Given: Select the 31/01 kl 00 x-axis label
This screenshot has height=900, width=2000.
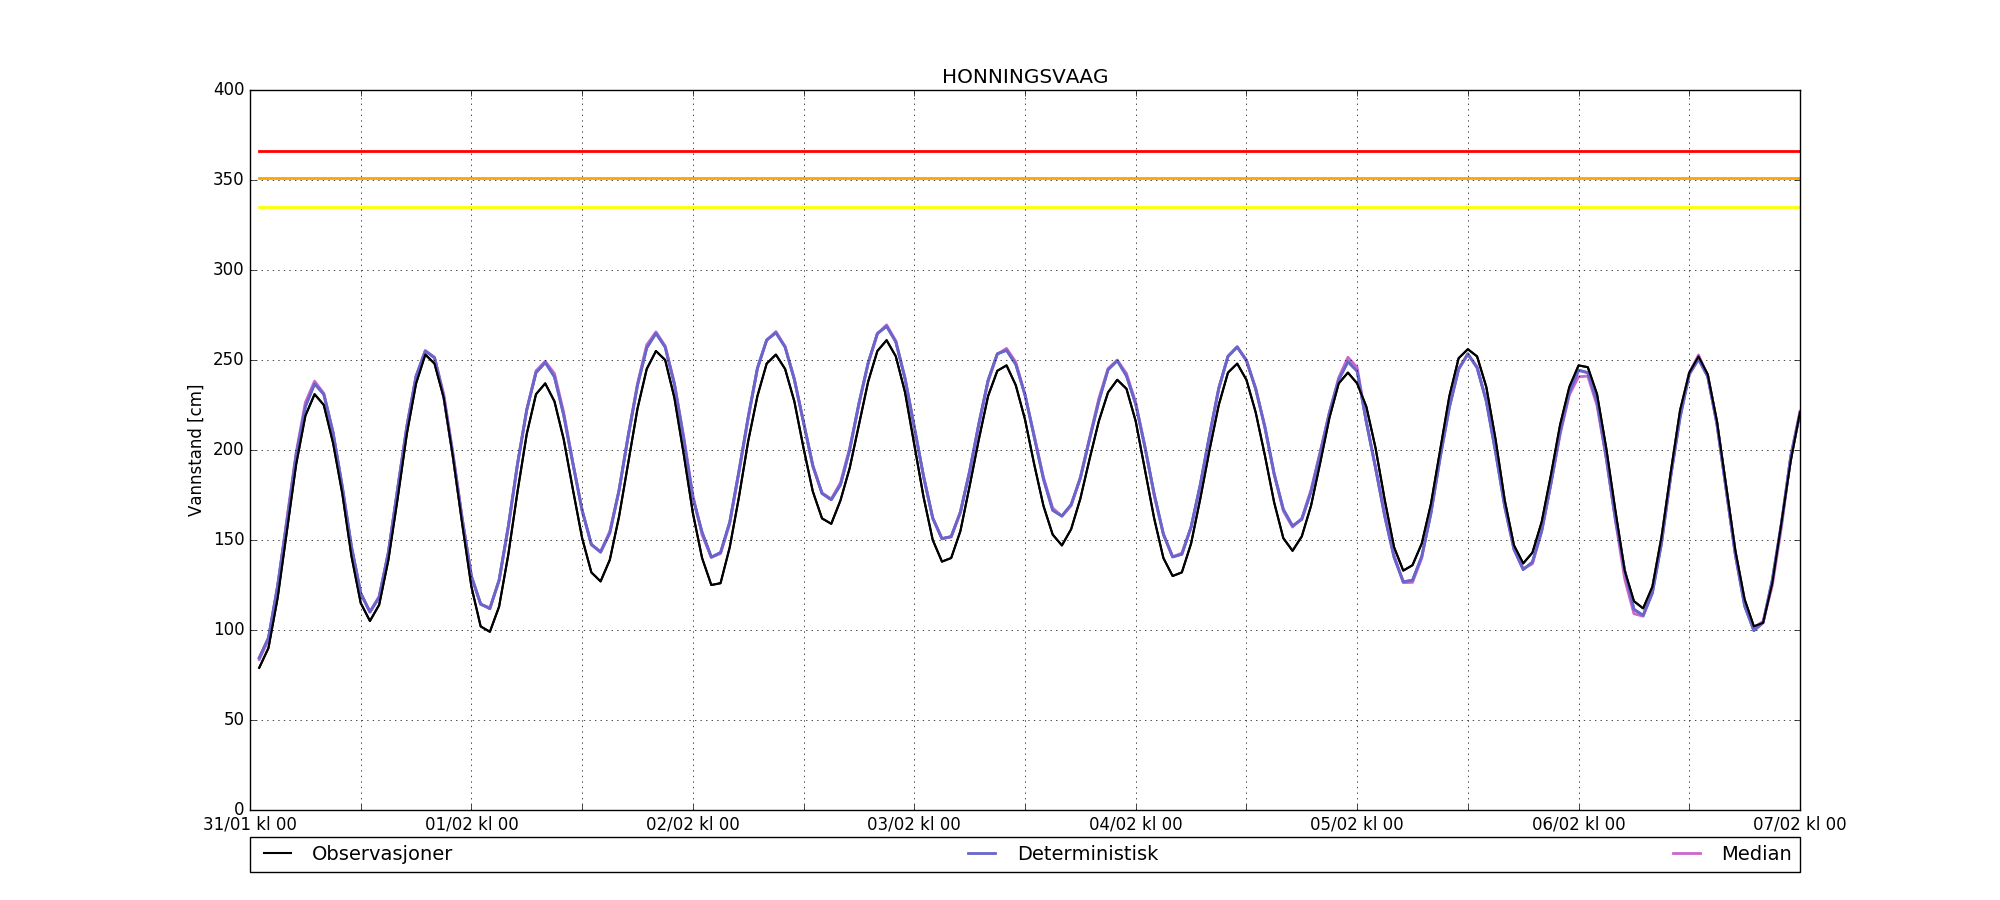Looking at the screenshot, I should click(250, 825).
